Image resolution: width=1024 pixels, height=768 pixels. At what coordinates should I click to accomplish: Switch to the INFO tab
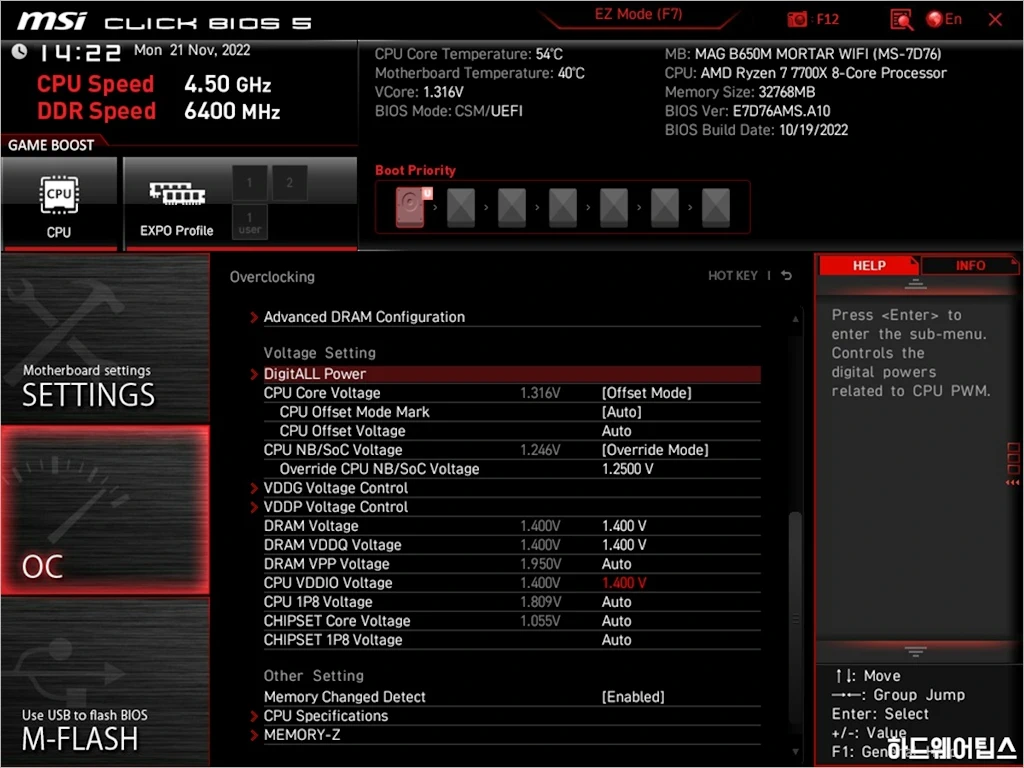(x=970, y=266)
